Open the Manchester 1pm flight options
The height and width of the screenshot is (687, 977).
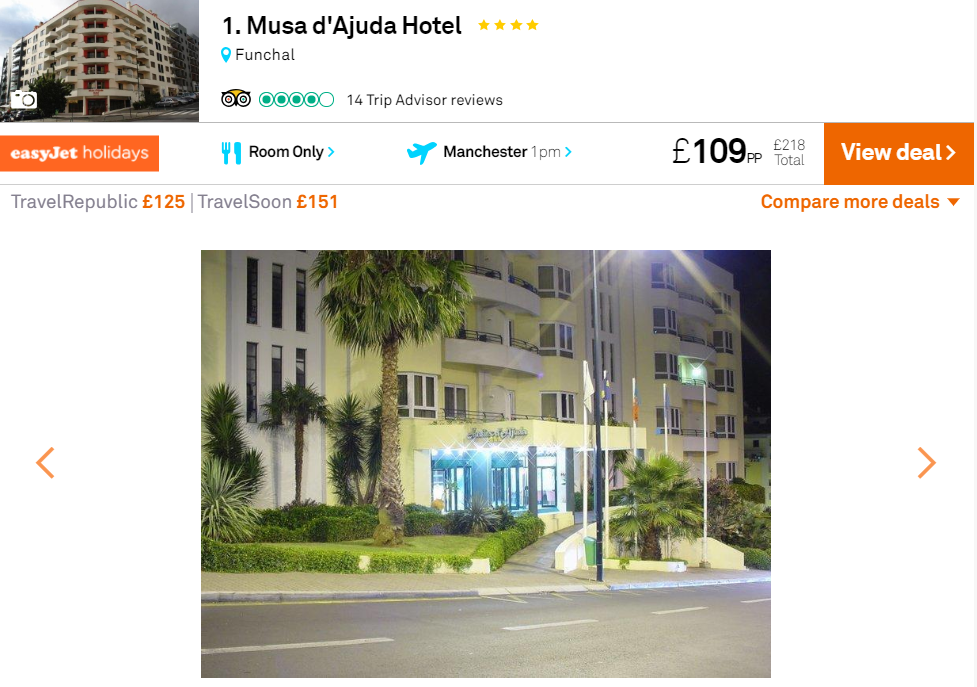click(x=507, y=152)
